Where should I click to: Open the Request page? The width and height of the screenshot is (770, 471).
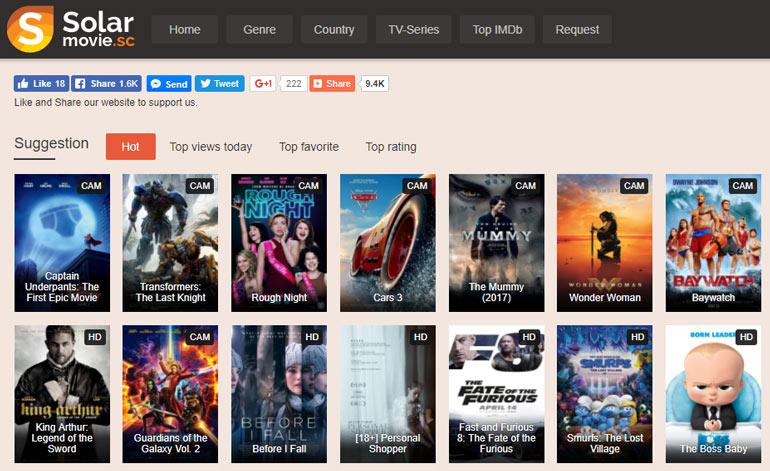click(577, 30)
